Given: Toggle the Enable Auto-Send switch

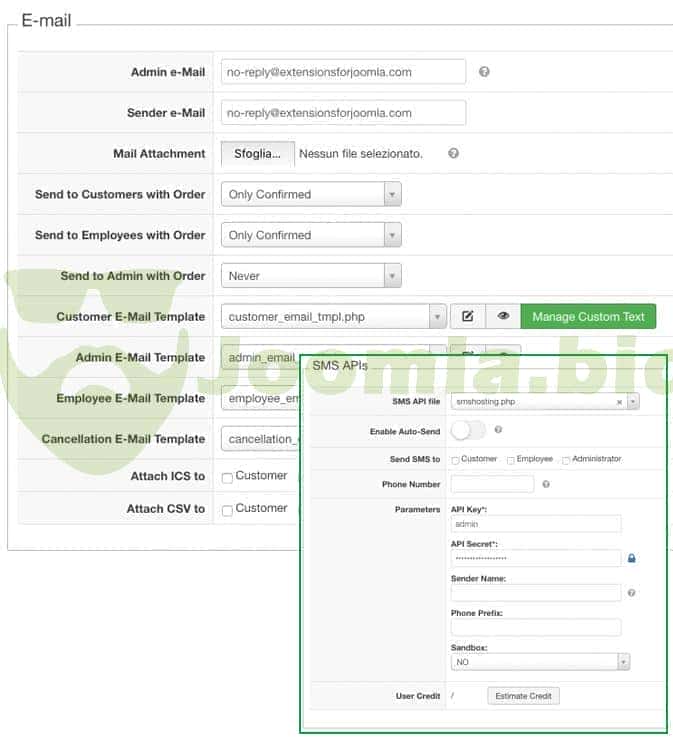Looking at the screenshot, I should pyautogui.click(x=468, y=430).
